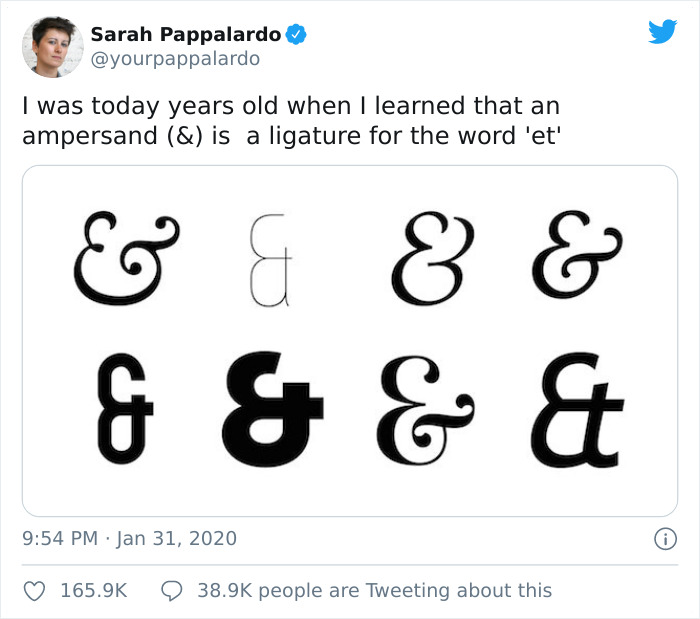The width and height of the screenshot is (700, 619).
Task: Click the tweet text about ampersand ligature
Action: (x=290, y=119)
